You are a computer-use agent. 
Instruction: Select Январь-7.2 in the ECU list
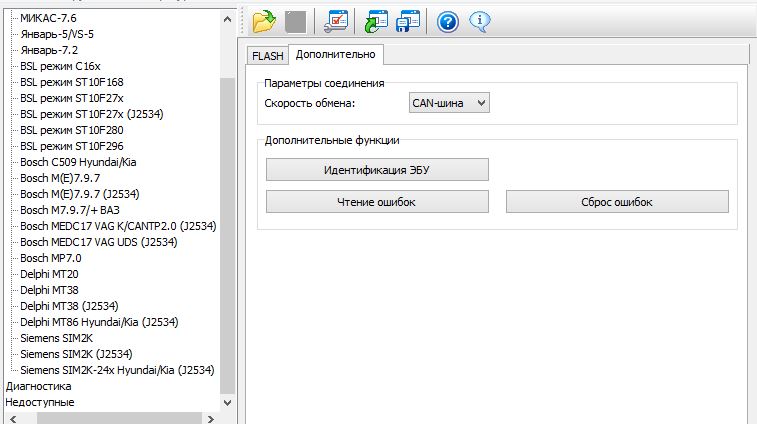click(x=50, y=50)
